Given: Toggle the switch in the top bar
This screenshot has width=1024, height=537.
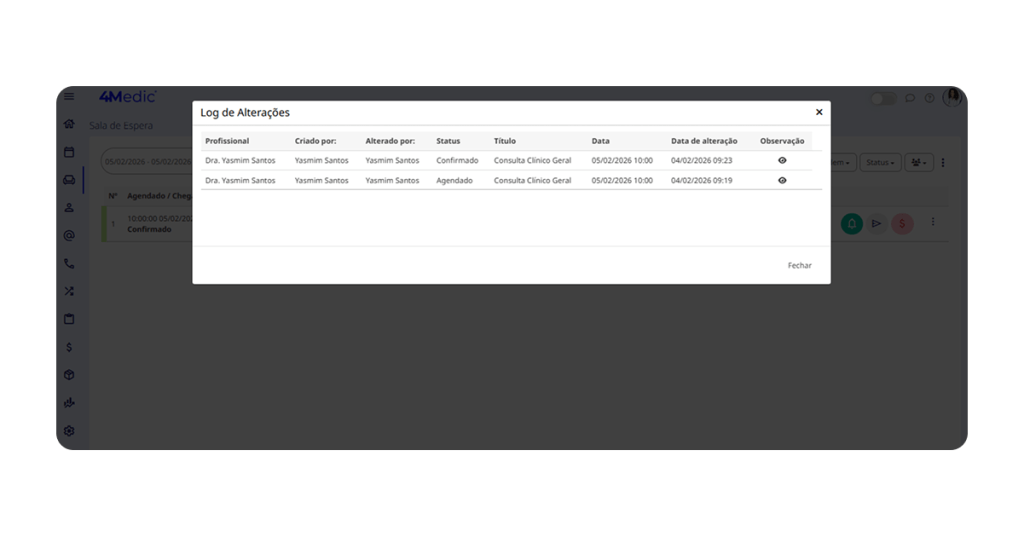Looking at the screenshot, I should (x=883, y=98).
